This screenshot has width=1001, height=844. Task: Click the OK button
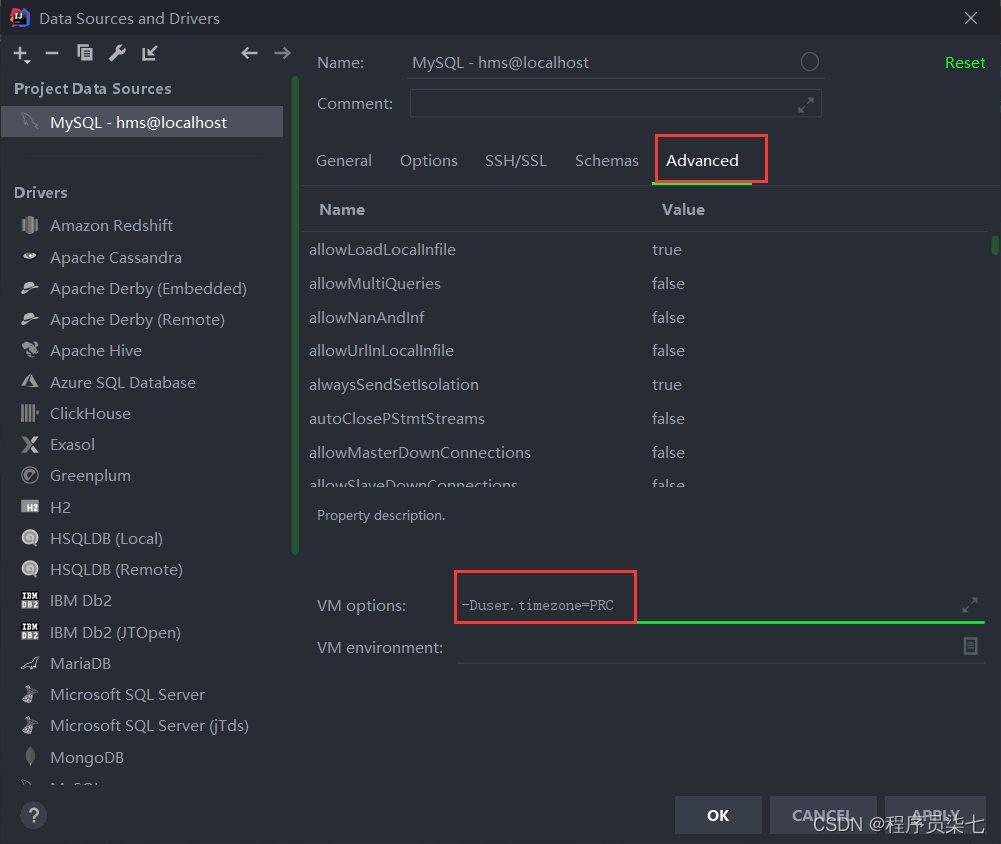(x=718, y=815)
